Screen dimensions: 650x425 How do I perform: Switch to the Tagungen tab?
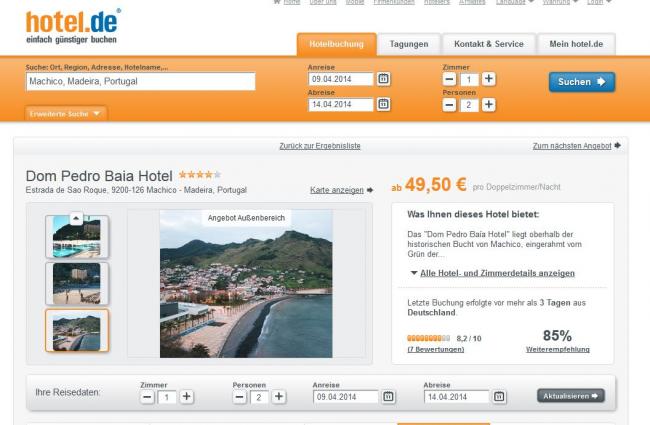tap(410, 44)
